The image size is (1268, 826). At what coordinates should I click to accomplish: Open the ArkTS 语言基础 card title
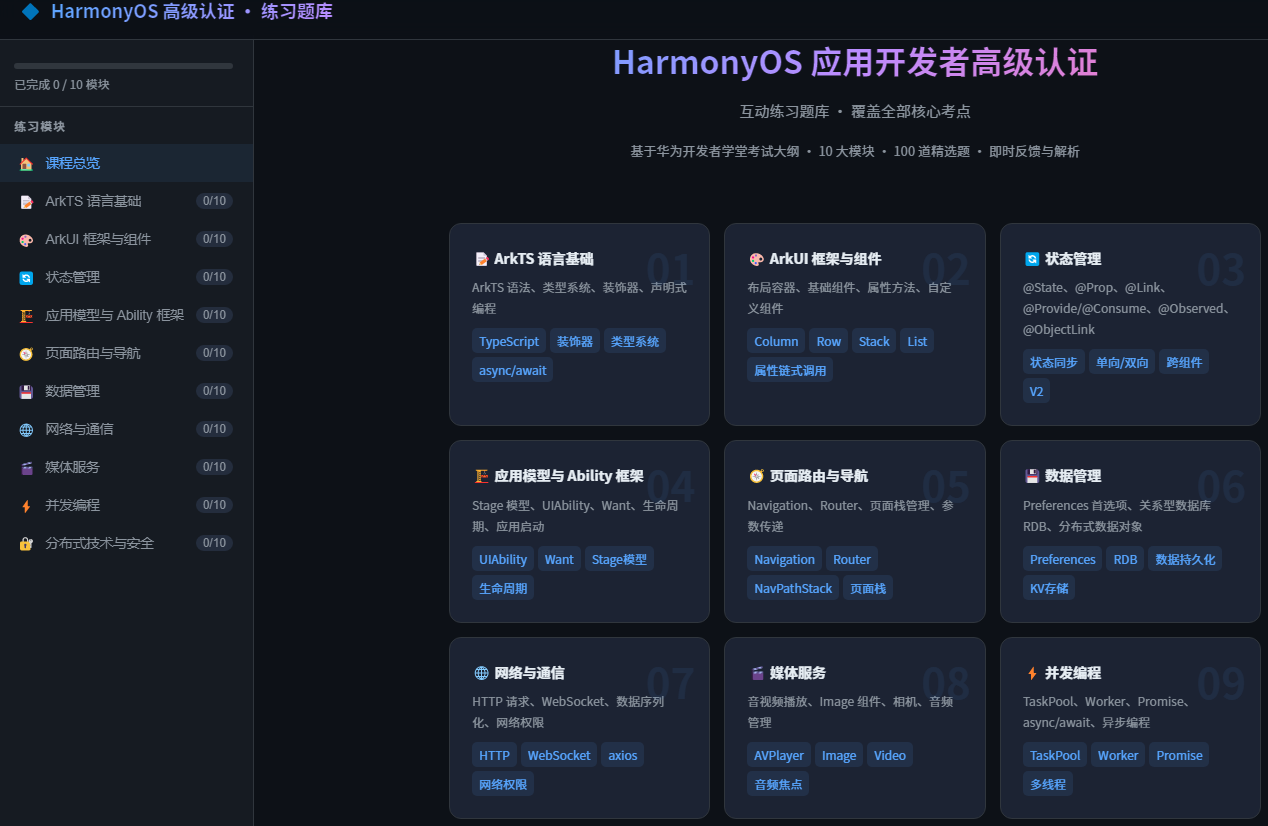coord(544,259)
